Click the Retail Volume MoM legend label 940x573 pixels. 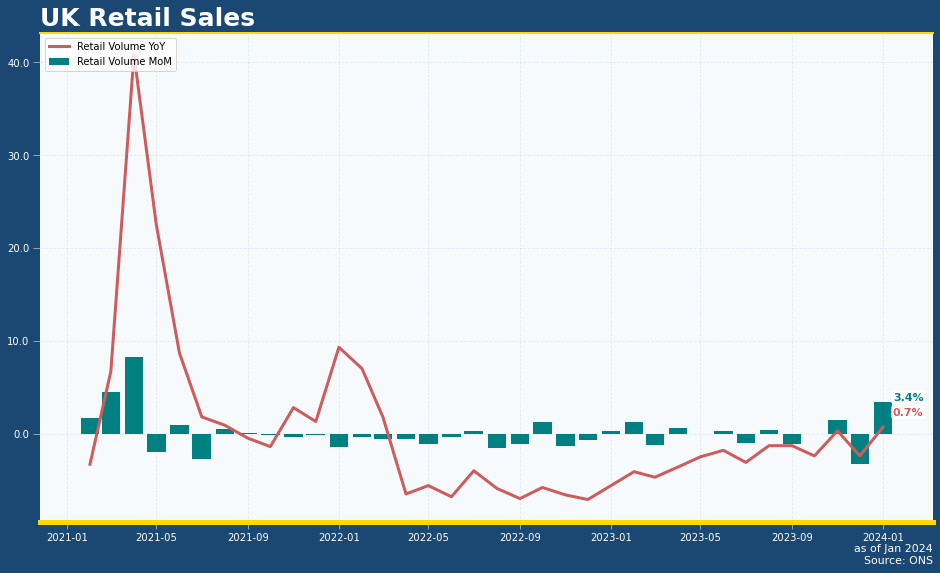tap(124, 62)
